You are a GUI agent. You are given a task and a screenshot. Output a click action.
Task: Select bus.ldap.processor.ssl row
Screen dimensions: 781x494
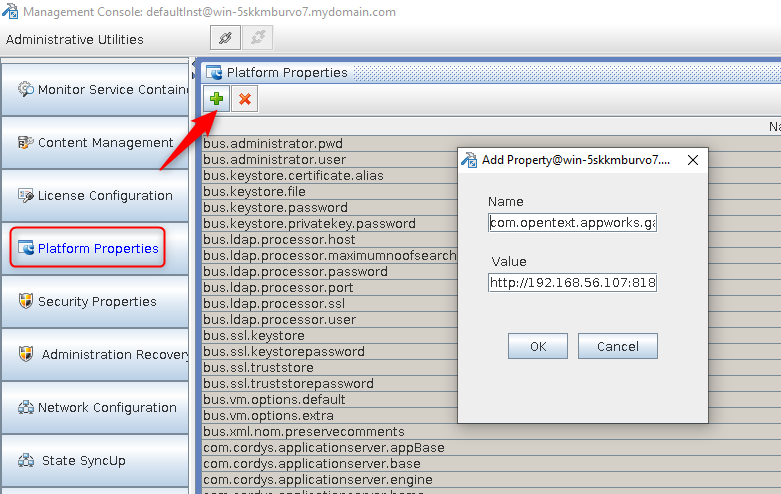pos(330,303)
